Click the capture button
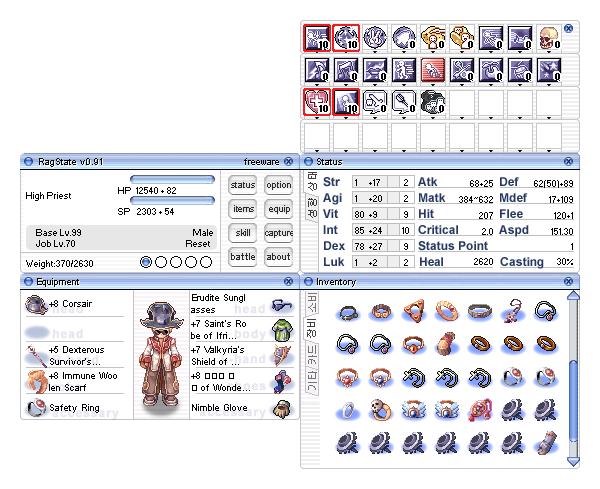This screenshot has width=600, height=489. [x=279, y=233]
